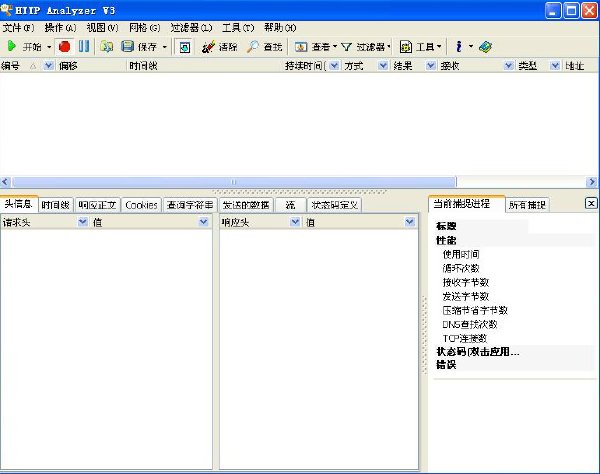600x474 pixels.
Task: Open the 文件(F) menu
Action: pos(18,28)
